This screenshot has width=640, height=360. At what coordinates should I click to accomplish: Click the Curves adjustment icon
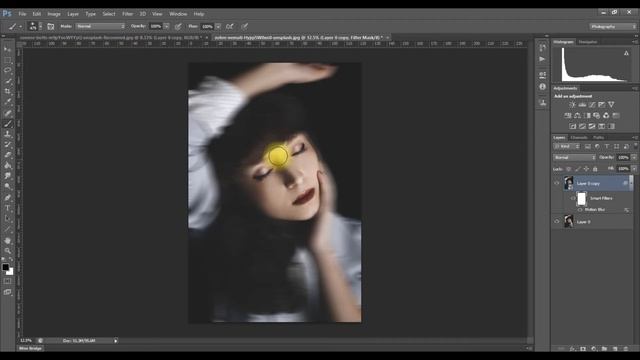[592, 105]
